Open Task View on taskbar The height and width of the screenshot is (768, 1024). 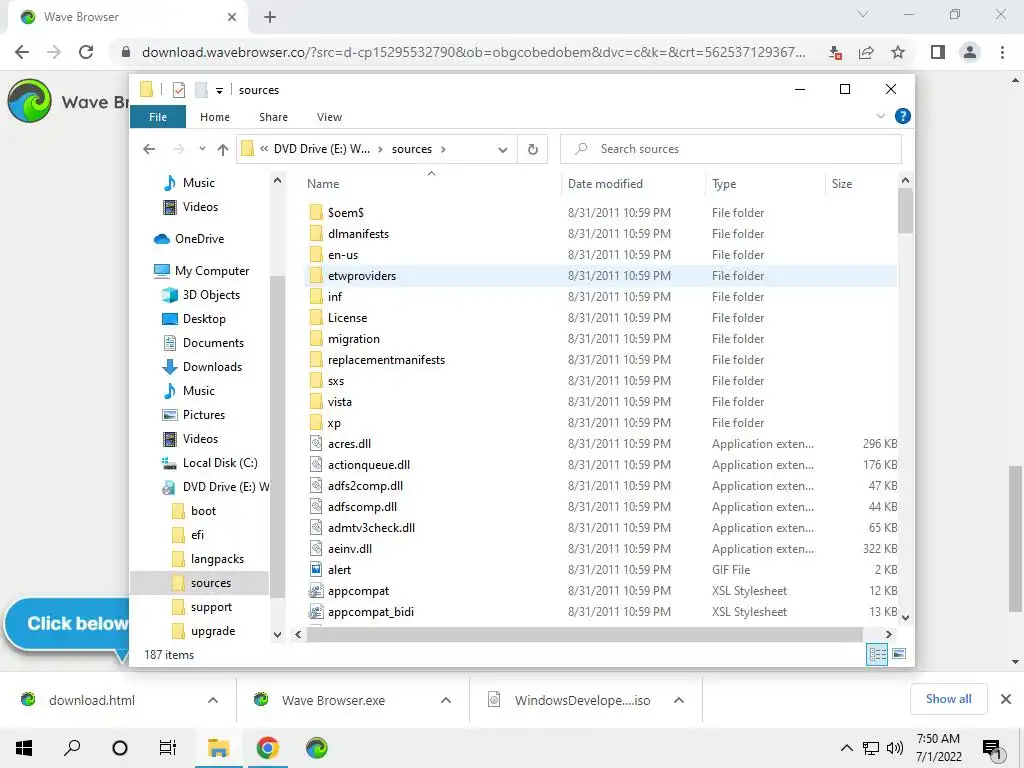pyautogui.click(x=168, y=748)
